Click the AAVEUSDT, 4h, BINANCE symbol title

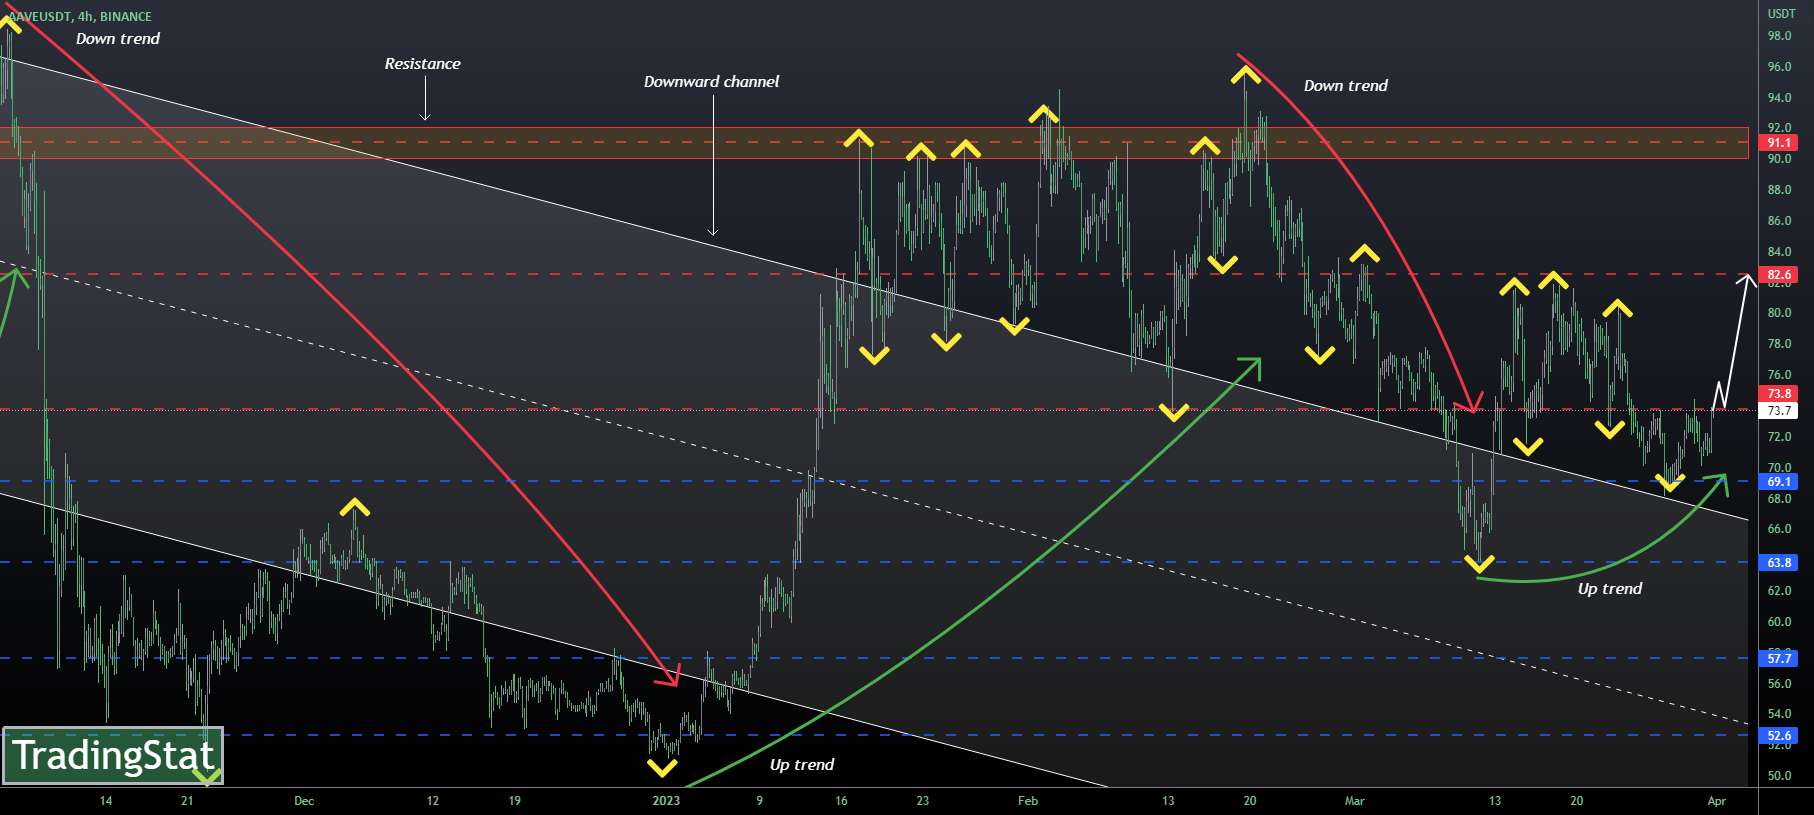[80, 17]
